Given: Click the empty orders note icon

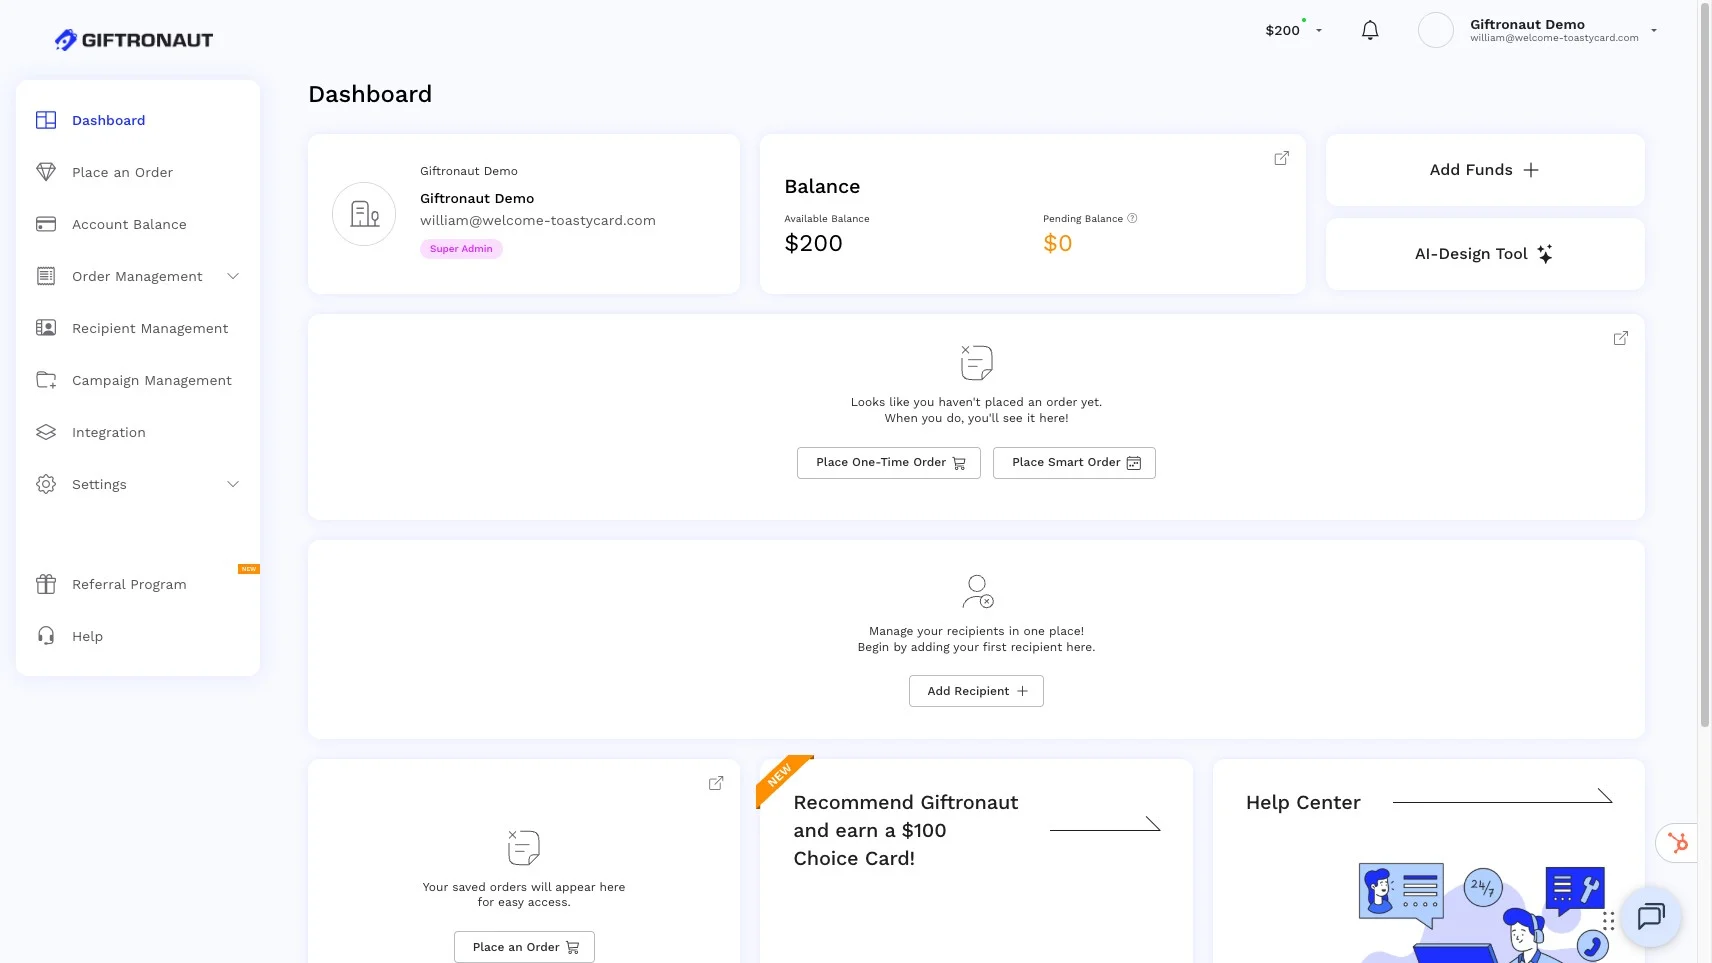Looking at the screenshot, I should [x=976, y=362].
